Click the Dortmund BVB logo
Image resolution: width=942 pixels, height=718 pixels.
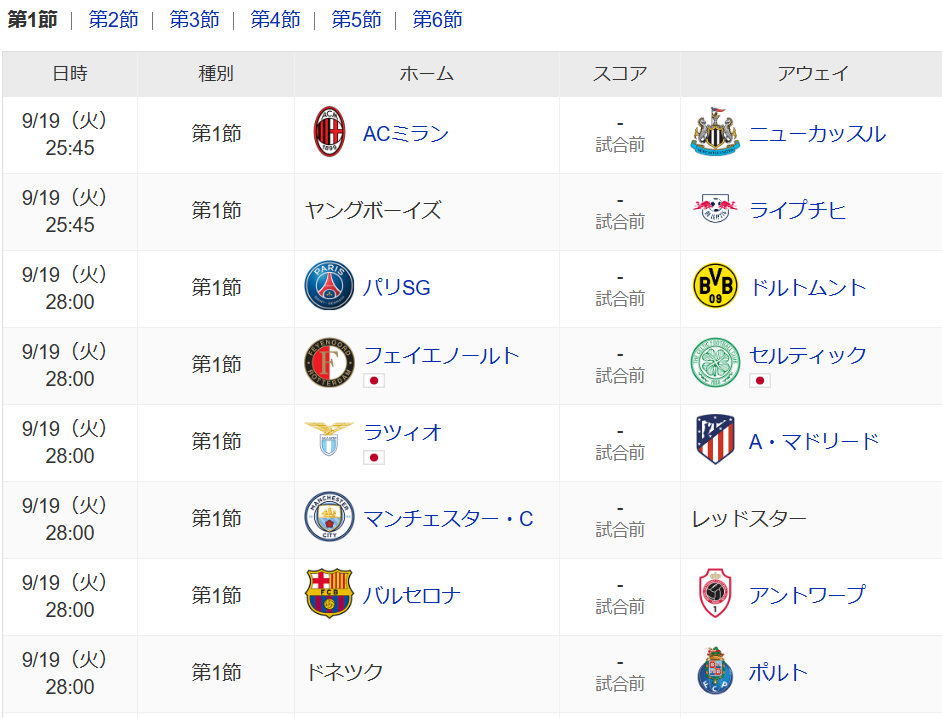point(715,287)
